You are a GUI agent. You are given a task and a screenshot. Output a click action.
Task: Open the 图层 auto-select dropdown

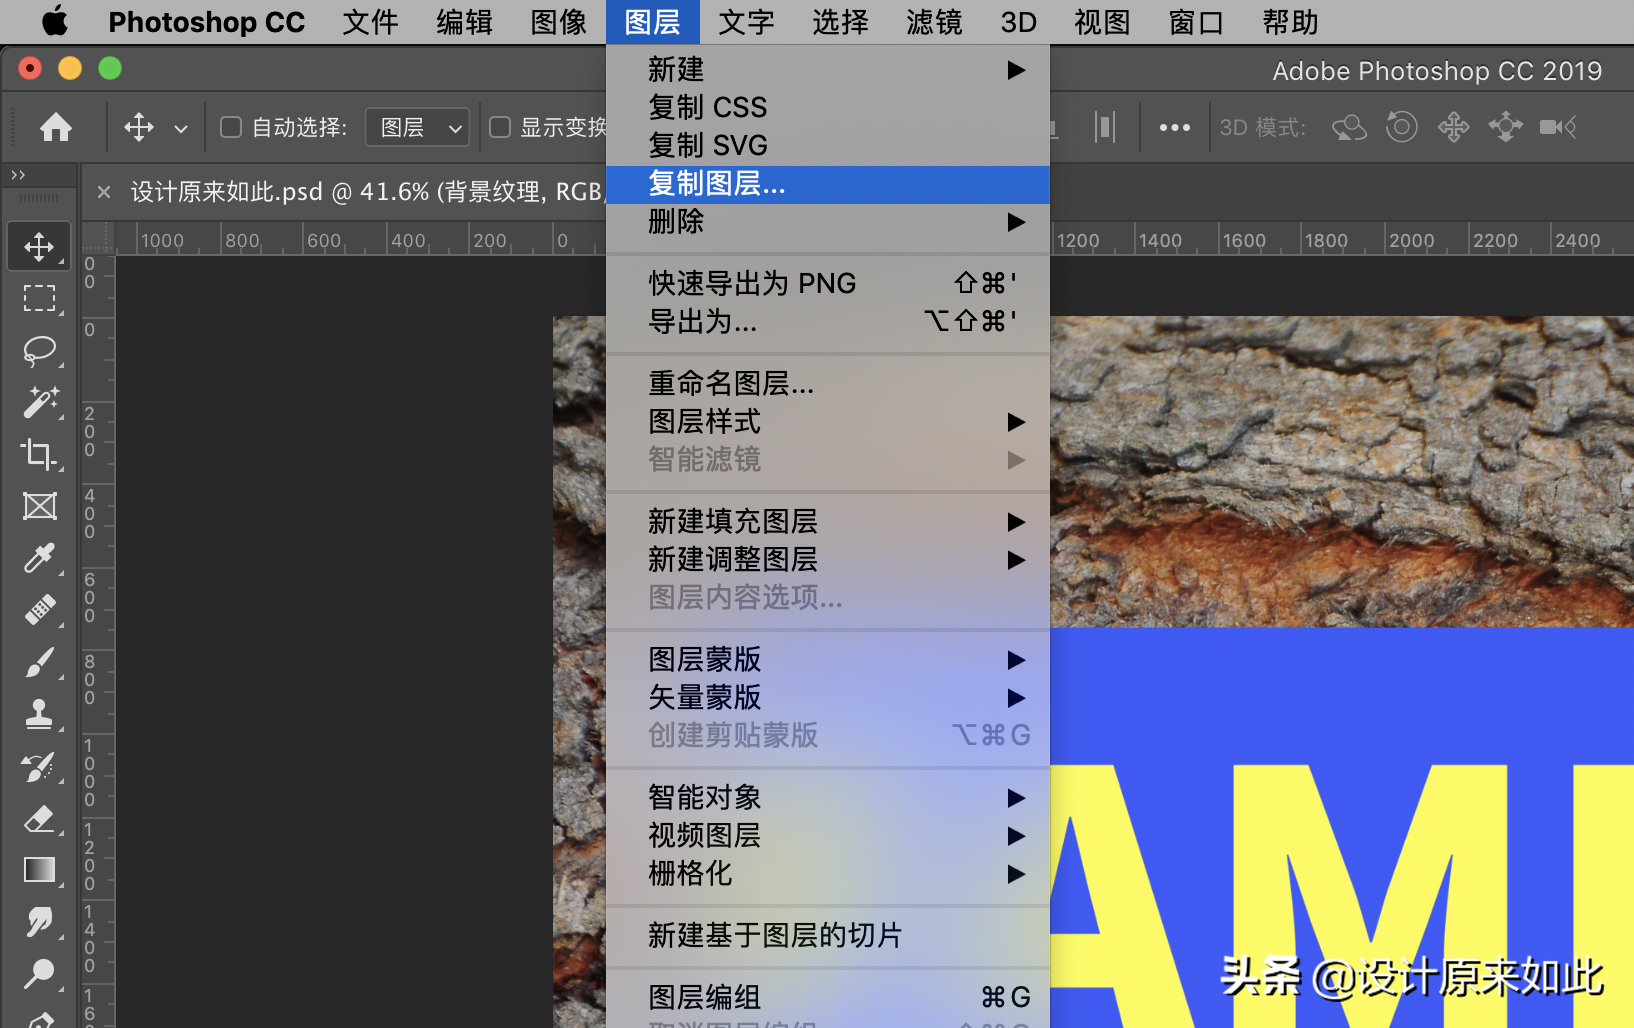coord(417,127)
